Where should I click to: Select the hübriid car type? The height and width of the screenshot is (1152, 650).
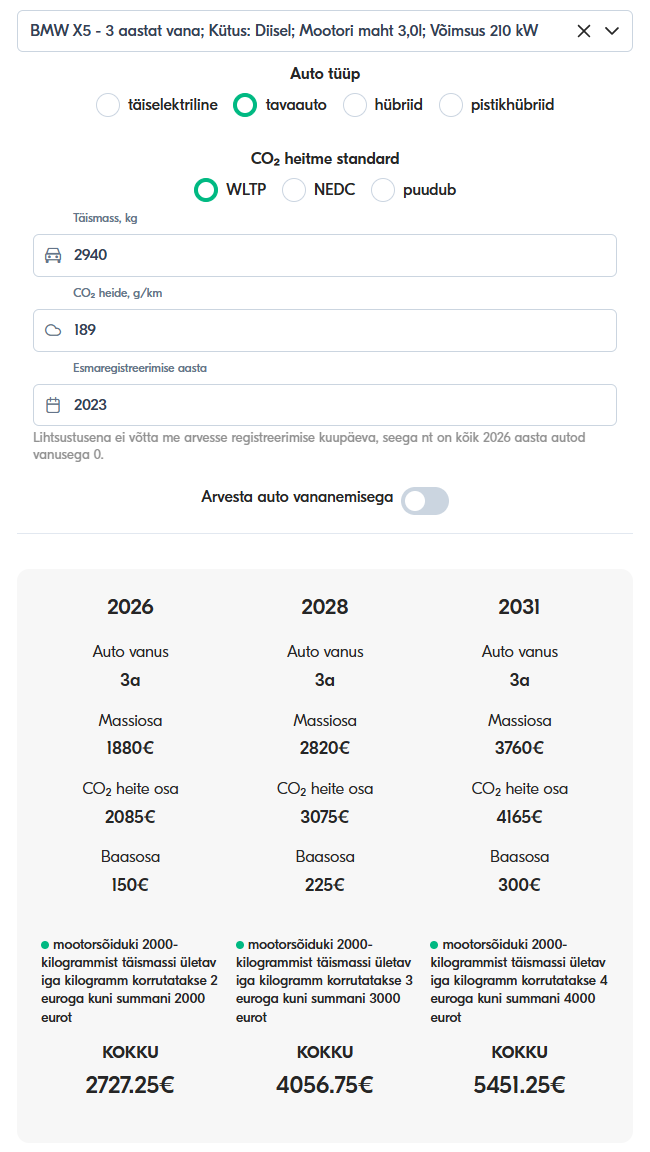click(355, 105)
